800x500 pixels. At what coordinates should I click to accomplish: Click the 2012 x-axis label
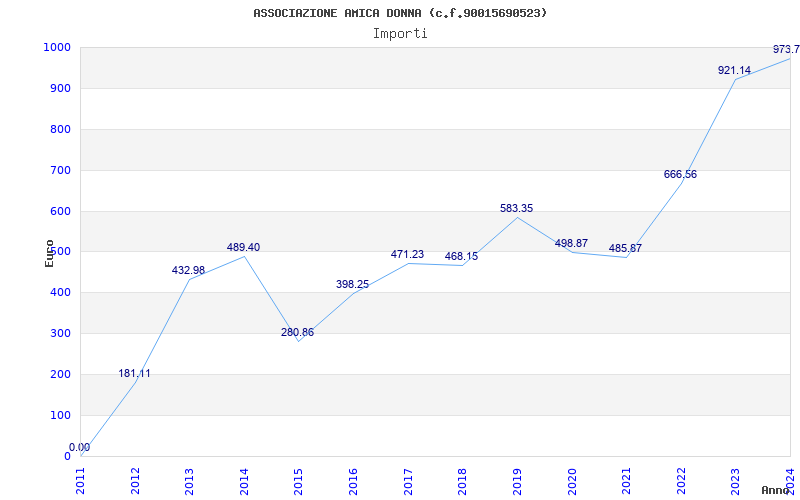[x=135, y=481]
